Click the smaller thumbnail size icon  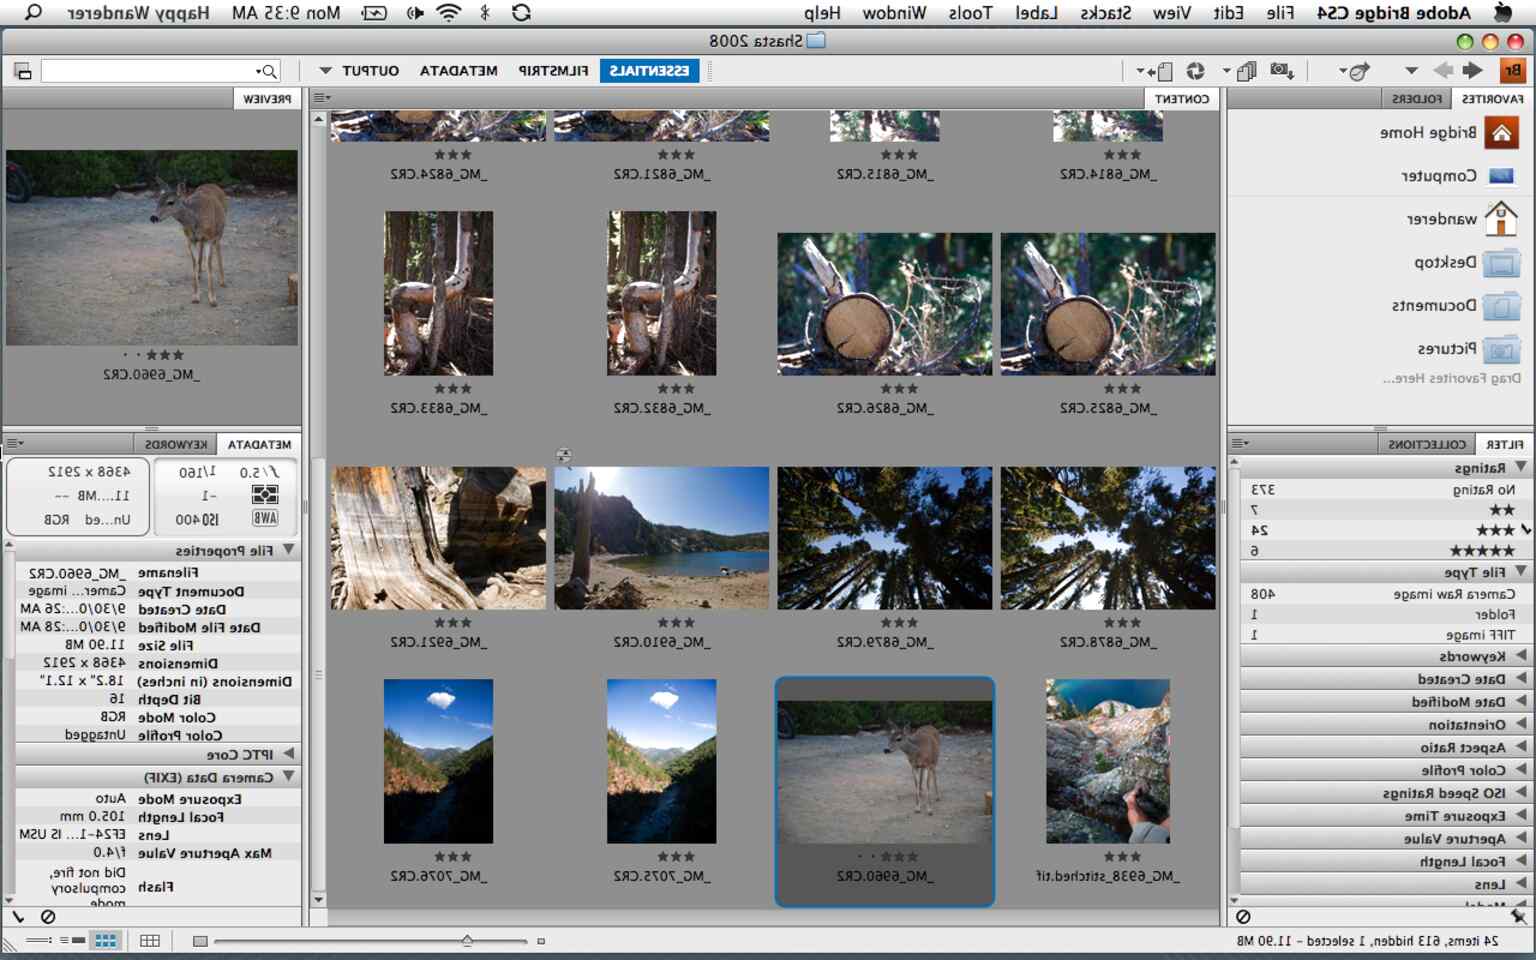coord(541,941)
